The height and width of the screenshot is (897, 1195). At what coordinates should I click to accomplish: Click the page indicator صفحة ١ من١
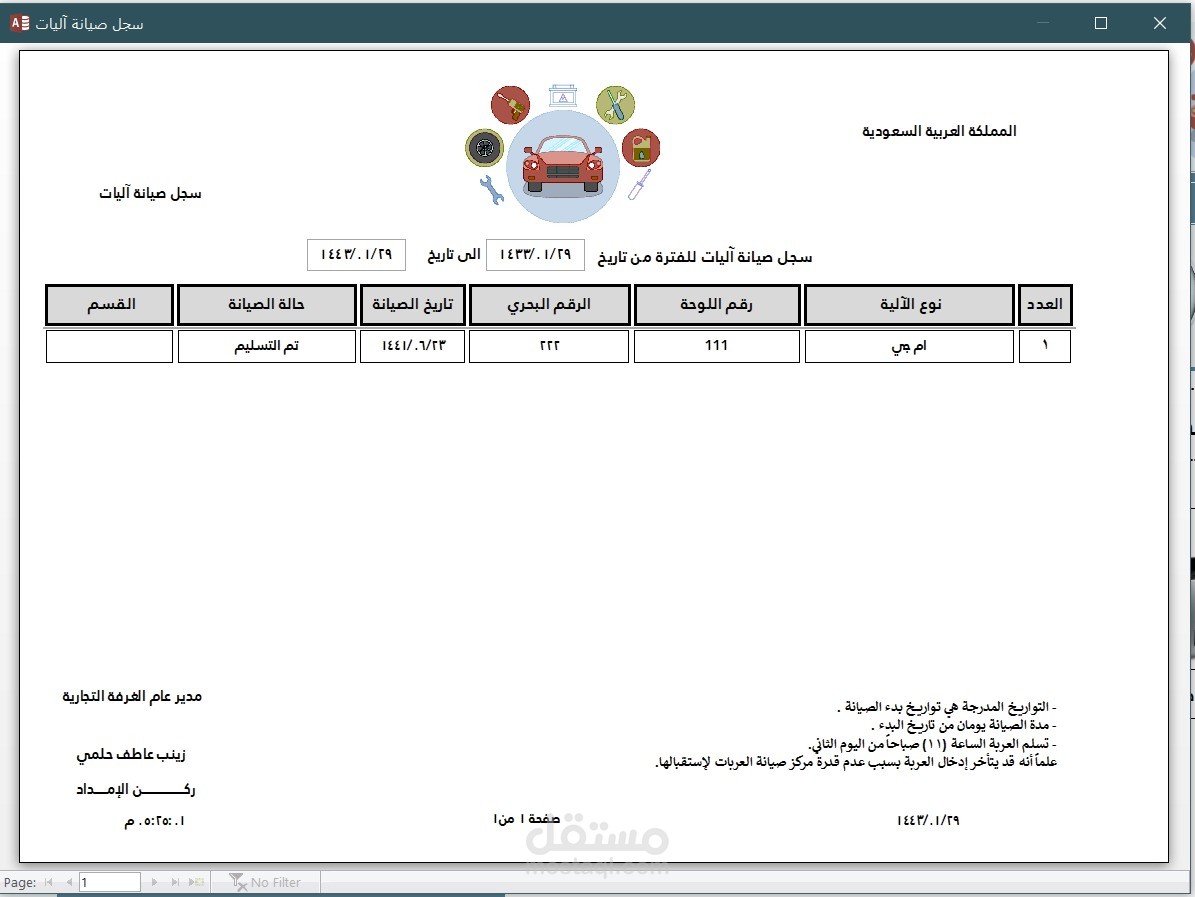pos(527,819)
